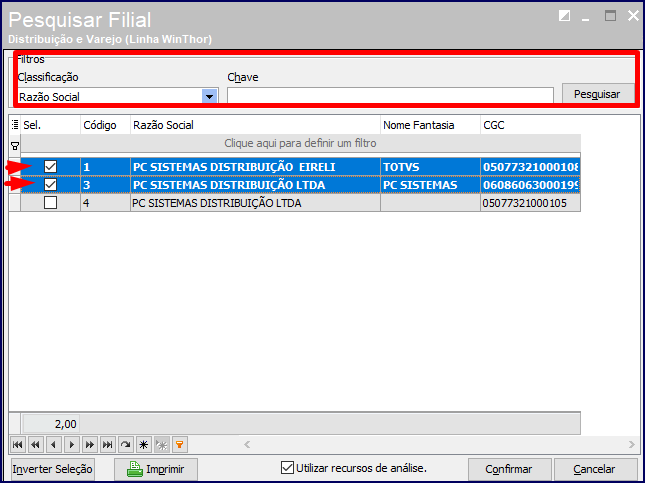
Task: Select the TOTVS nome fantasia cell
Action: [x=430, y=167]
